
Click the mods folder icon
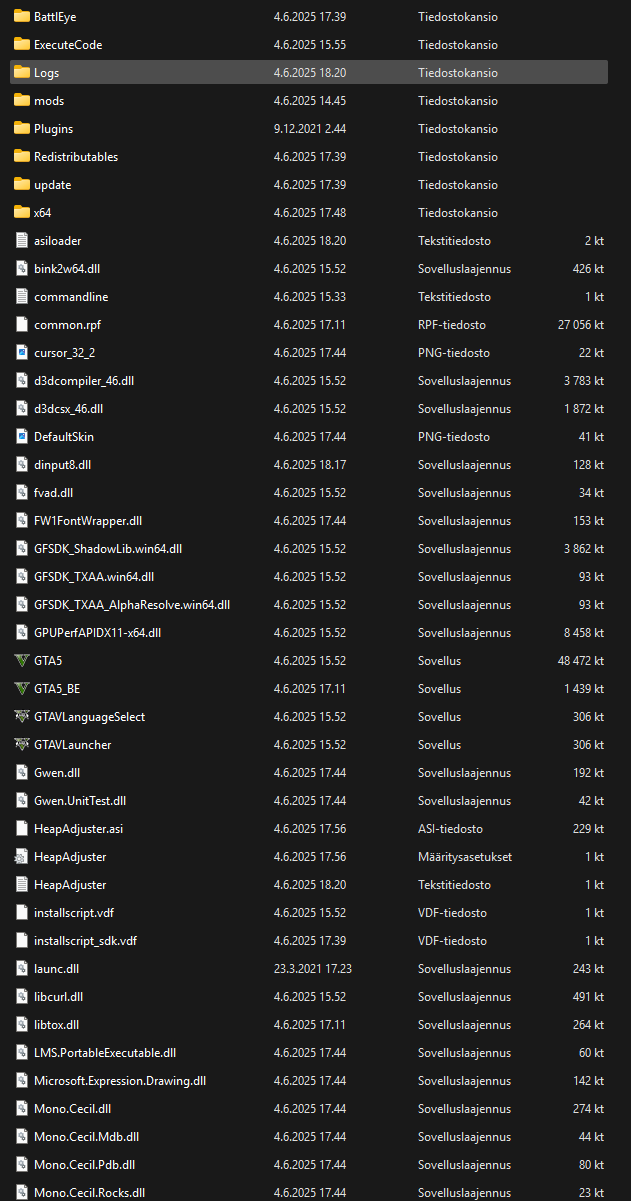[22, 101]
